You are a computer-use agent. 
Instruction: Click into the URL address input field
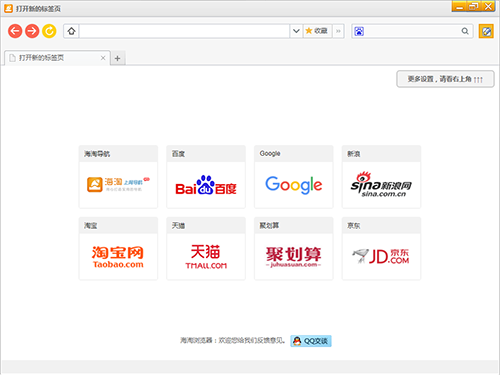click(184, 31)
